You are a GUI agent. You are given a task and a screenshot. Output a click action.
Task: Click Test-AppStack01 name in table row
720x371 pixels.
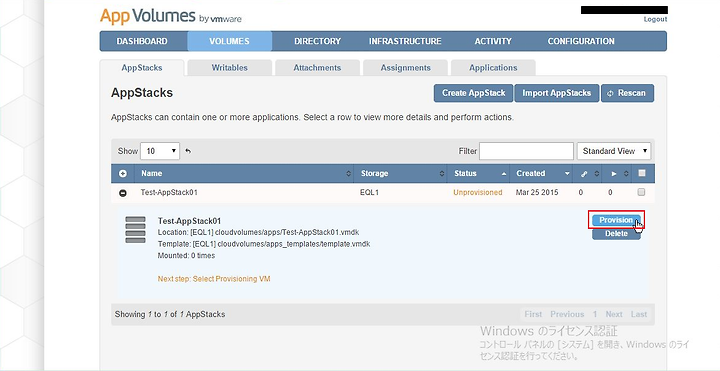tap(169, 192)
